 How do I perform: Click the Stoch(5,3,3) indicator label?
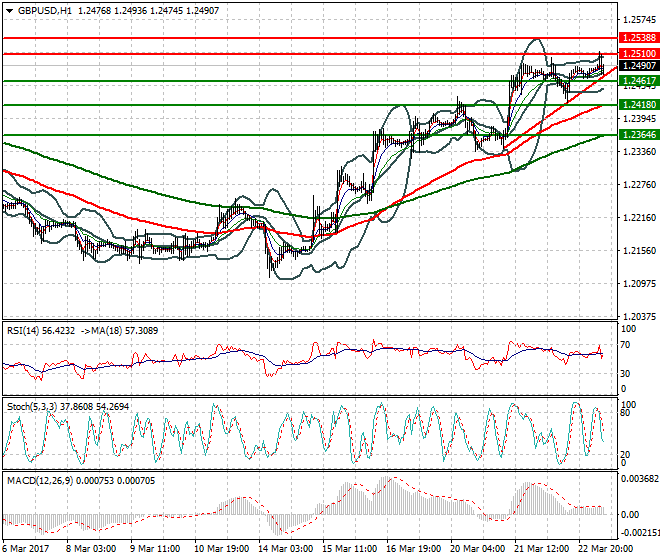[32, 407]
